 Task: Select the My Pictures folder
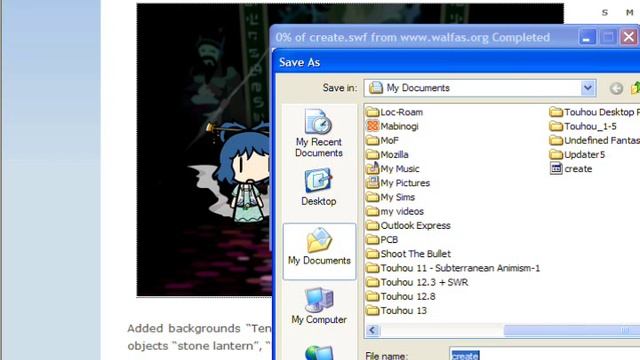click(398, 183)
